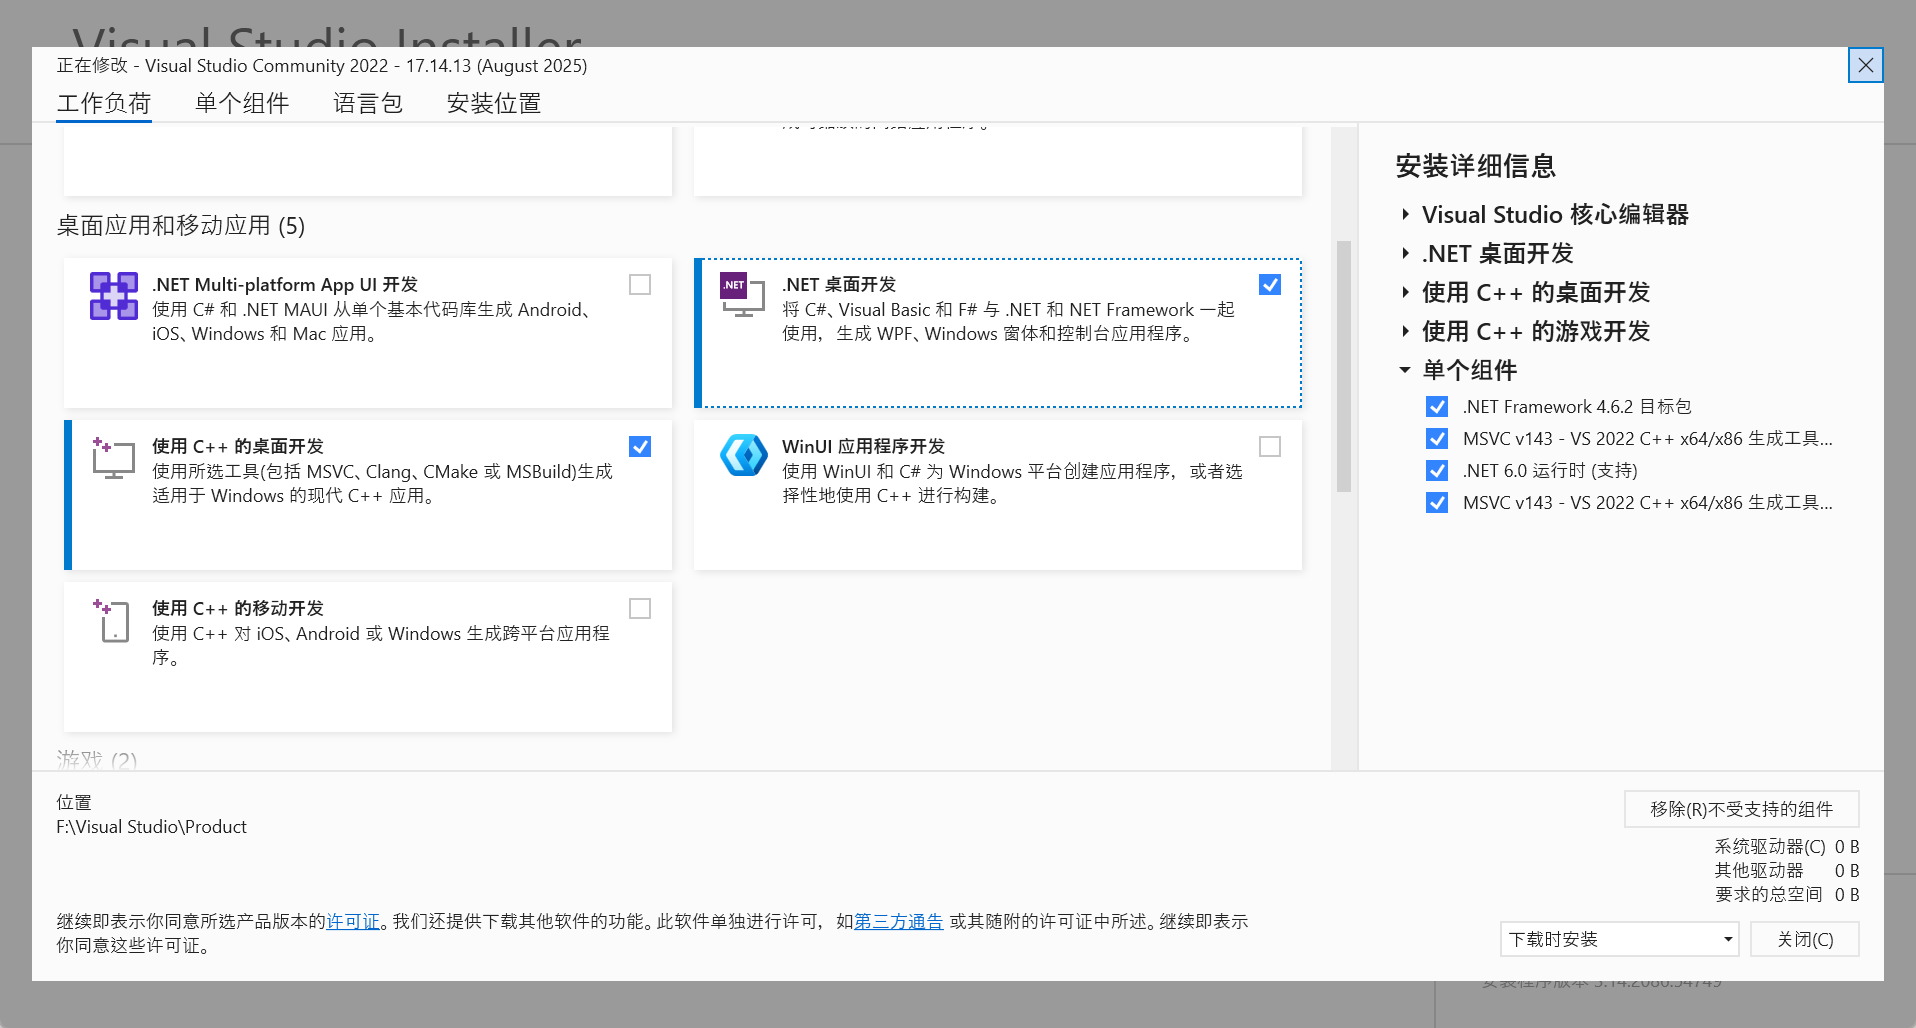Close the modify dialog with X icon
Screen dimensions: 1916x1028
point(1865,66)
